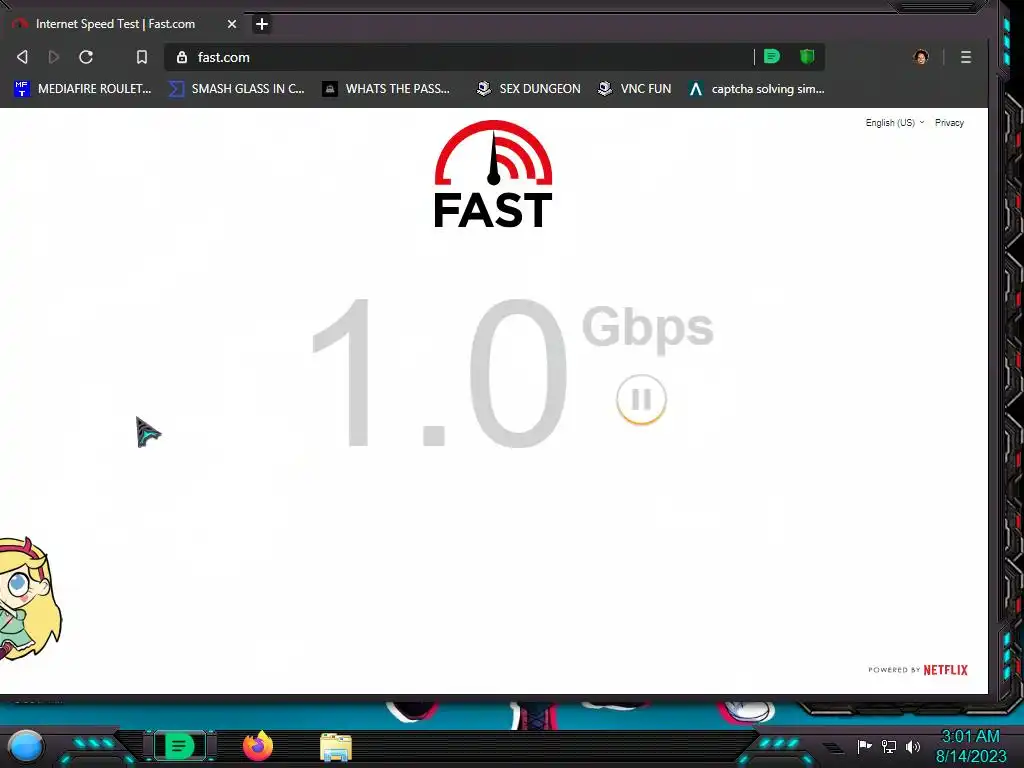The image size is (1024, 768).
Task: Open the volume speaker tray icon
Action: (912, 746)
